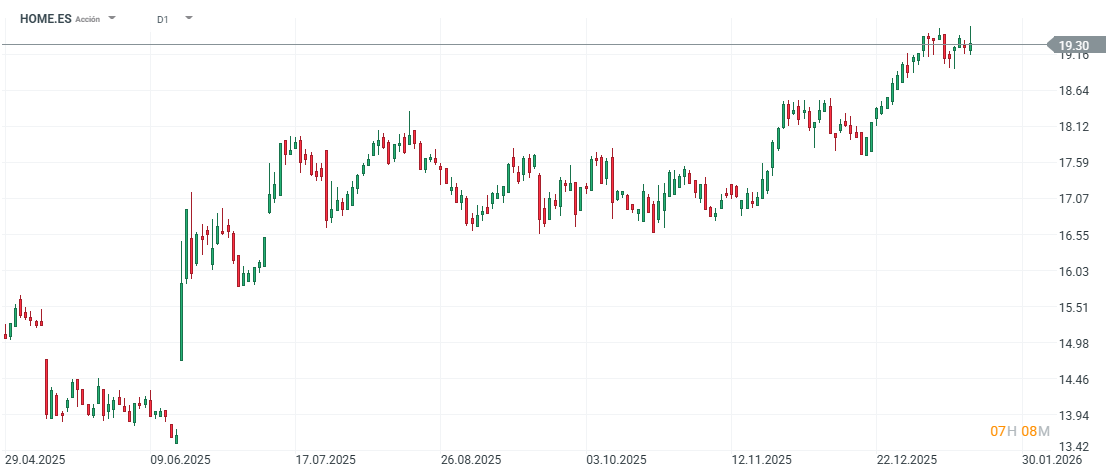Screen dimensions: 1119x476
Task: Select the 17.07 price level label
Action: point(1074,199)
